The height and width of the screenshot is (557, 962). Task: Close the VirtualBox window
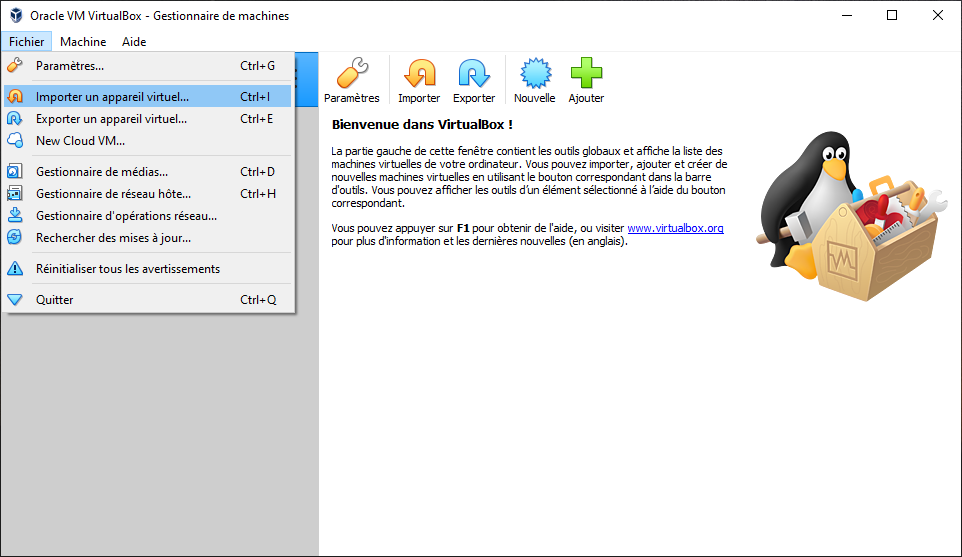tap(937, 15)
